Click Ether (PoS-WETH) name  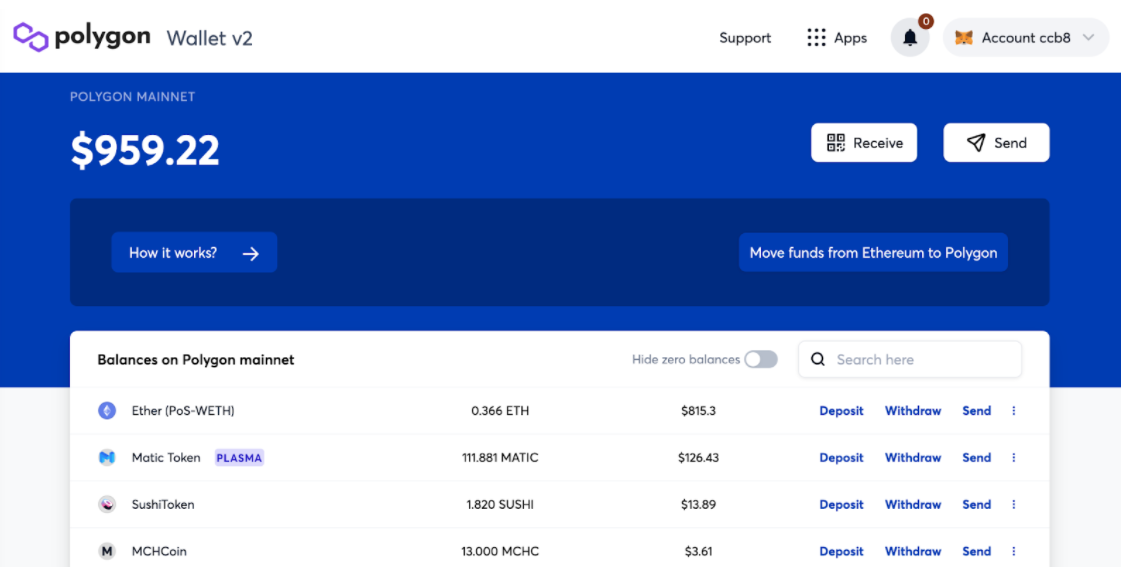tap(183, 410)
